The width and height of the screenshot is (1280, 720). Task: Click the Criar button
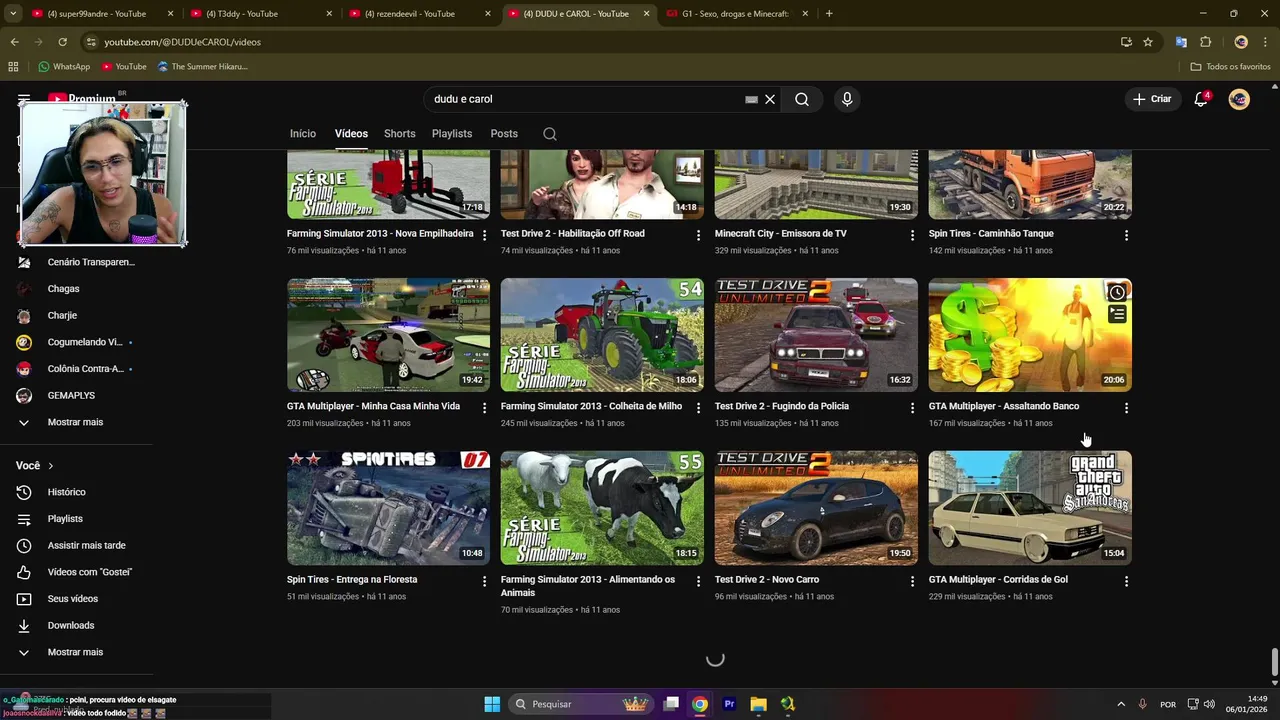pos(1152,99)
